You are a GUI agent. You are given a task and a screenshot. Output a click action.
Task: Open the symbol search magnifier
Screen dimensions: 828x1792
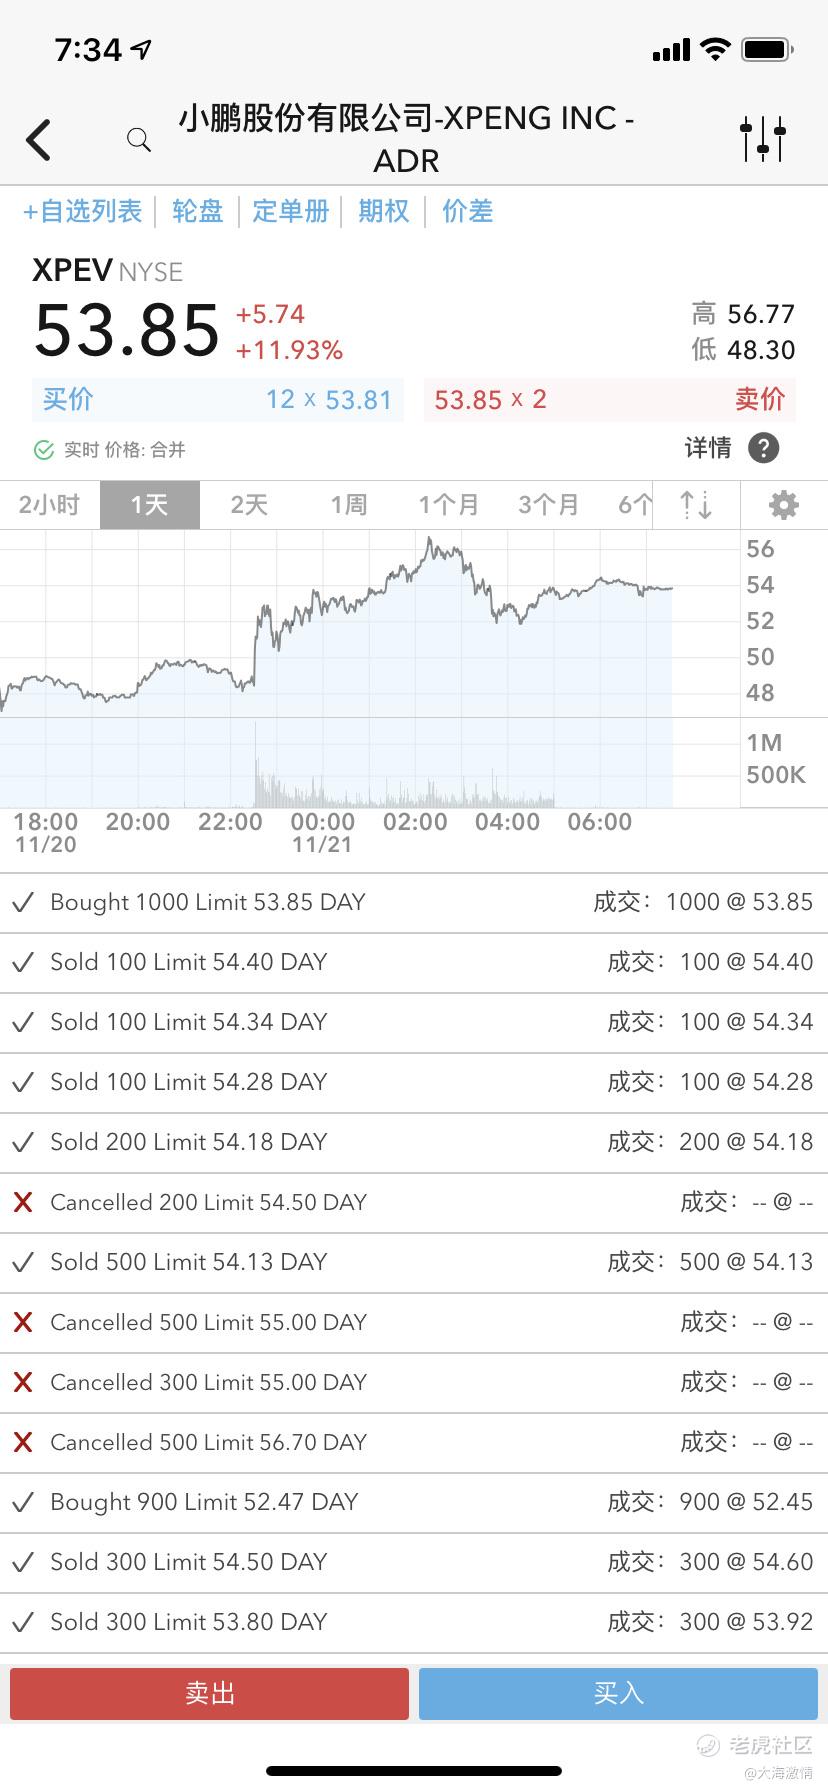139,140
